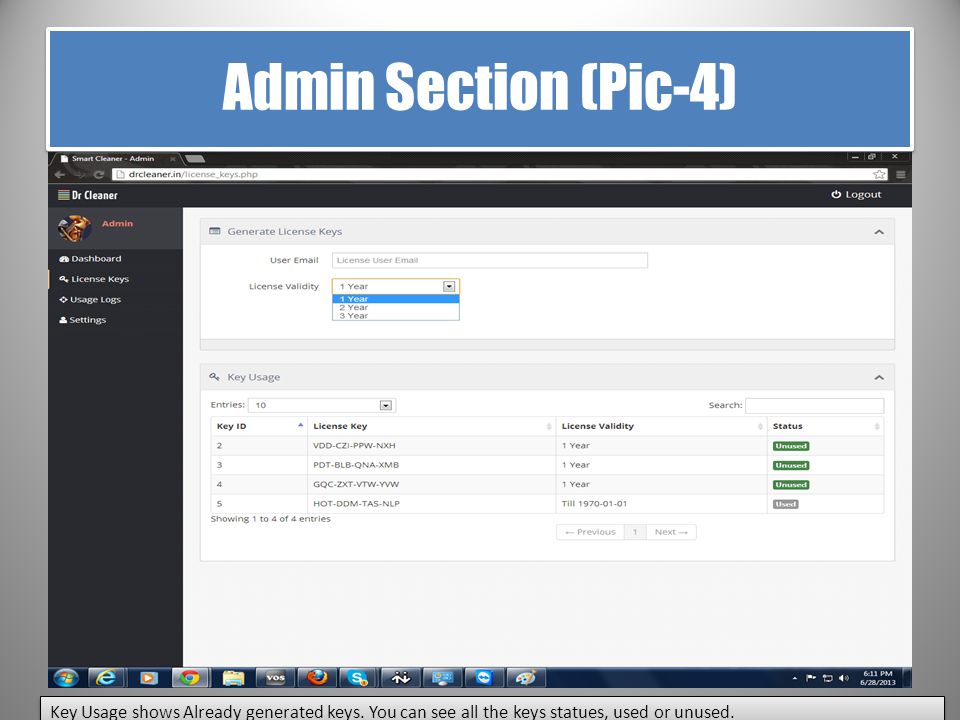Open Chrome from the taskbar
960x720 pixels.
click(190, 678)
